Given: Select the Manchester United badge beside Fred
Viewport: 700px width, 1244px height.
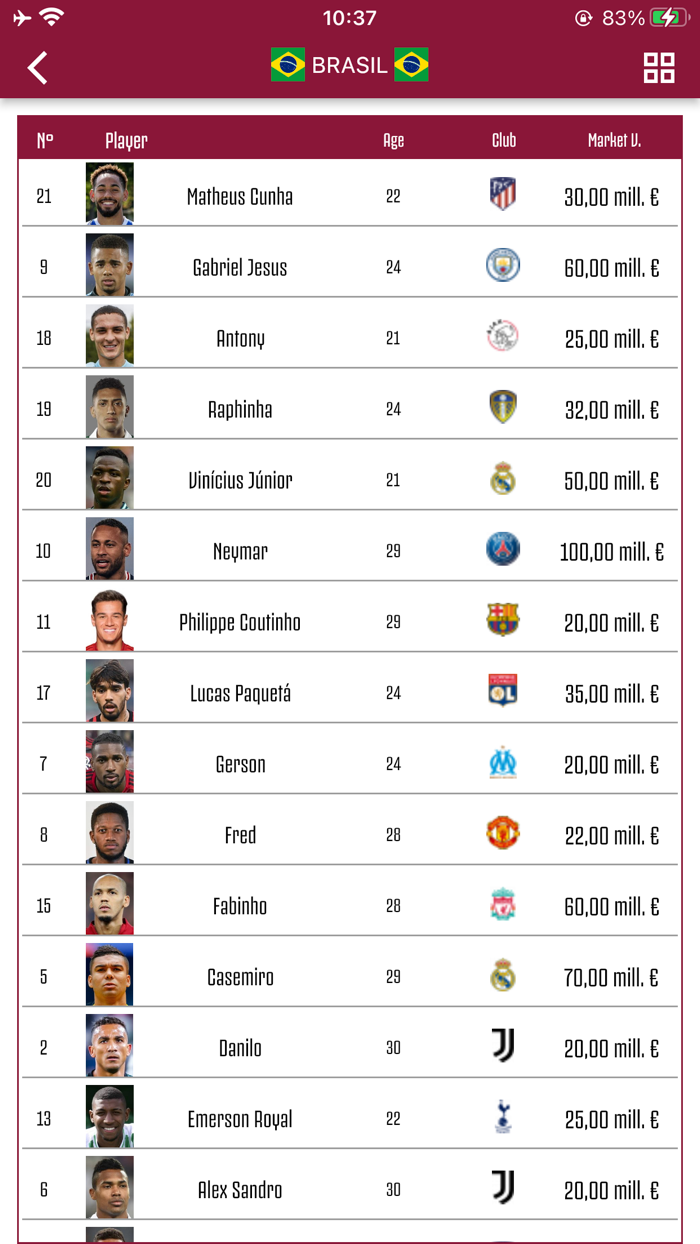Looking at the screenshot, I should coord(502,833).
